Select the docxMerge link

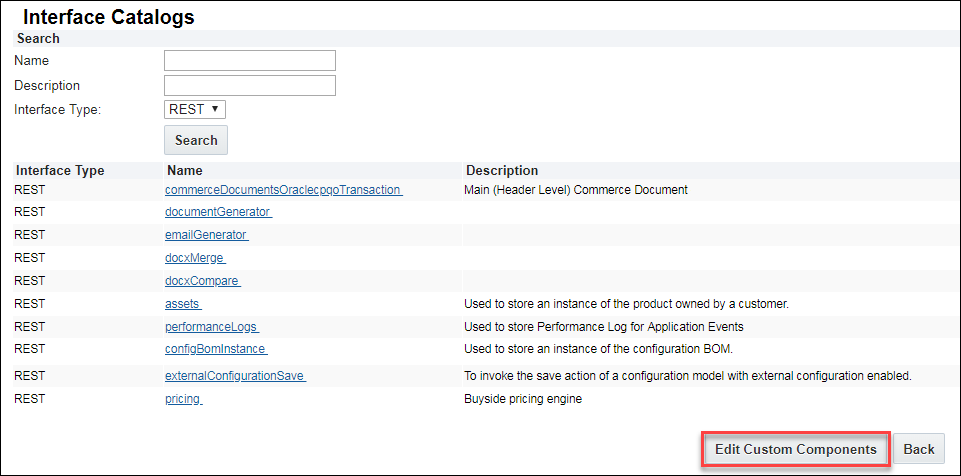(x=195, y=258)
